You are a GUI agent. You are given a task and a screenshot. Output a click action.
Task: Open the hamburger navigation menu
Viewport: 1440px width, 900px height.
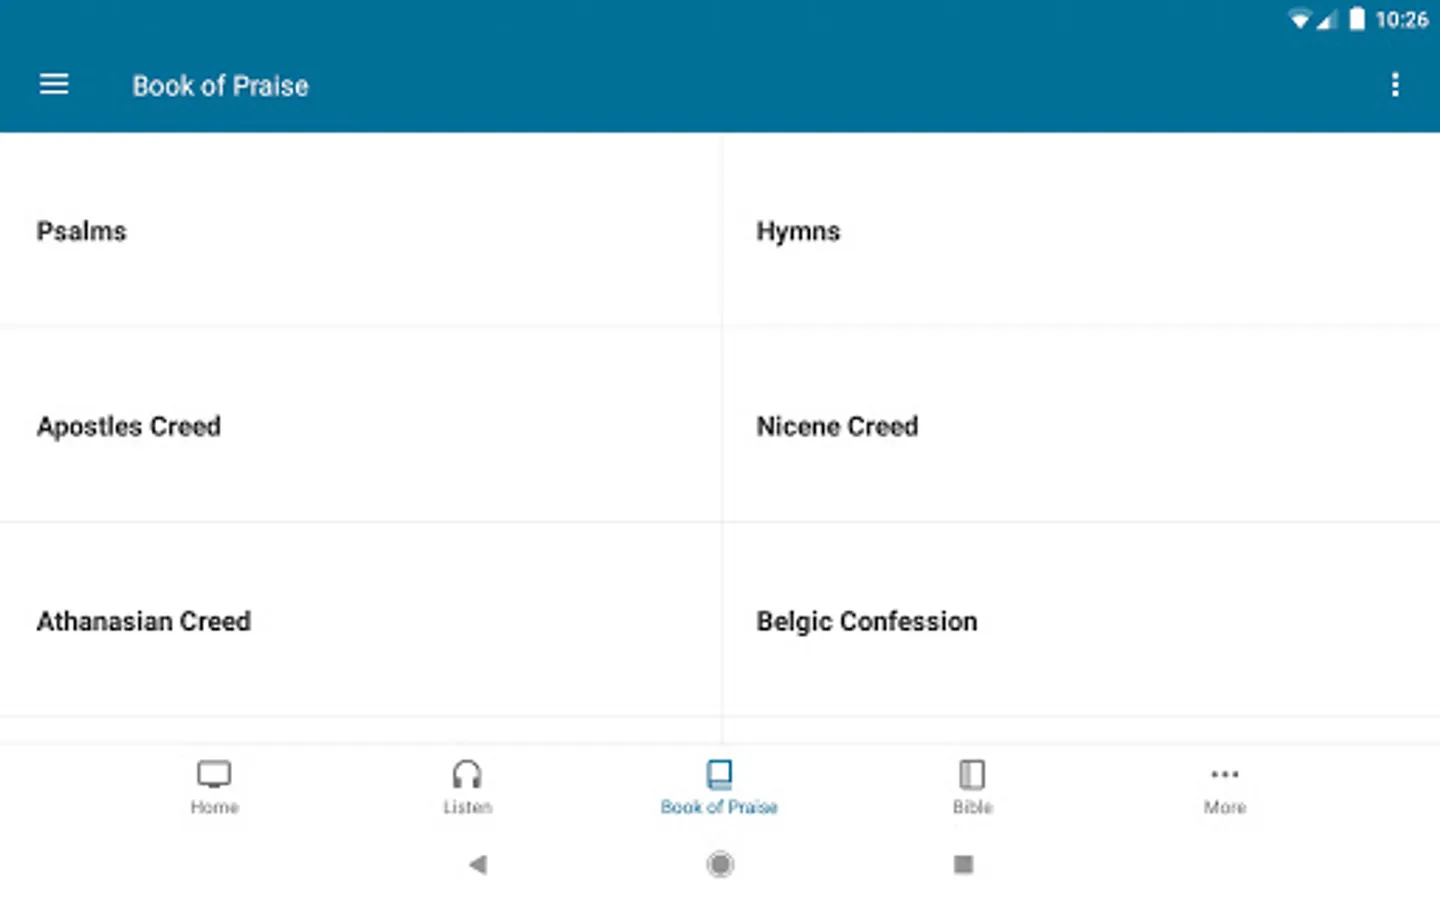point(54,85)
